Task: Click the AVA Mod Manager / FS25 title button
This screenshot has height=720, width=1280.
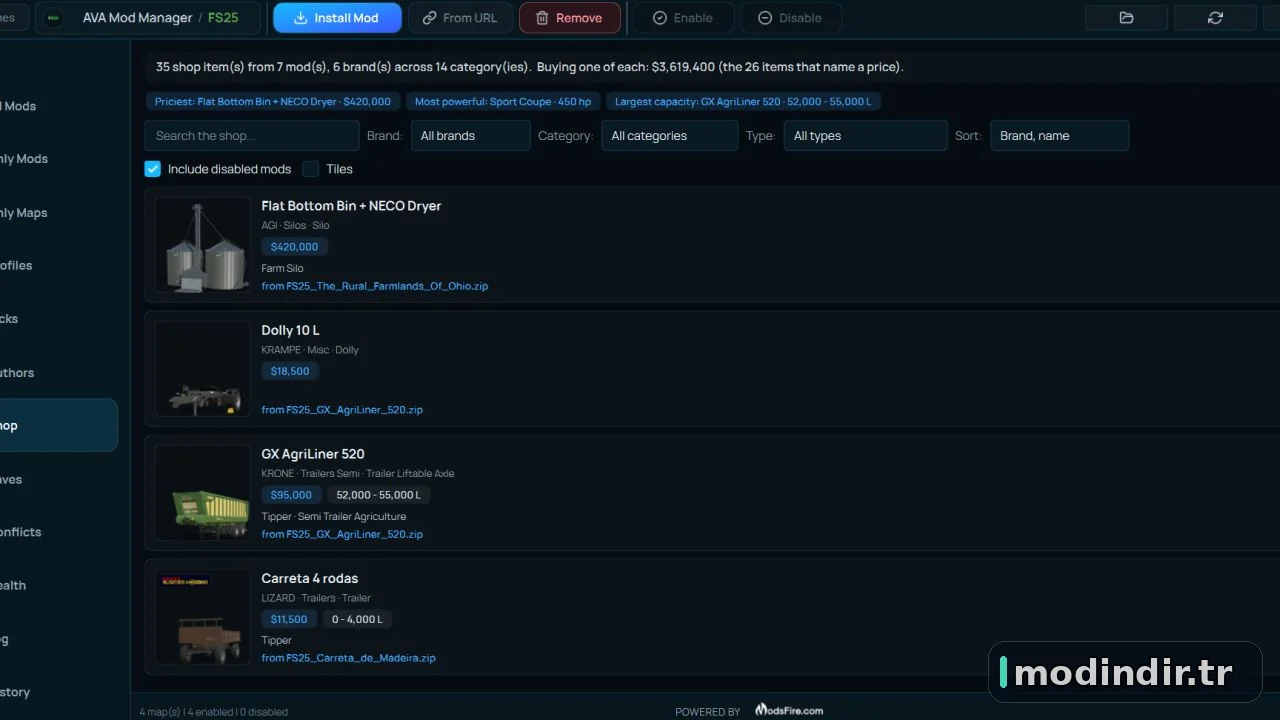Action: (148, 18)
